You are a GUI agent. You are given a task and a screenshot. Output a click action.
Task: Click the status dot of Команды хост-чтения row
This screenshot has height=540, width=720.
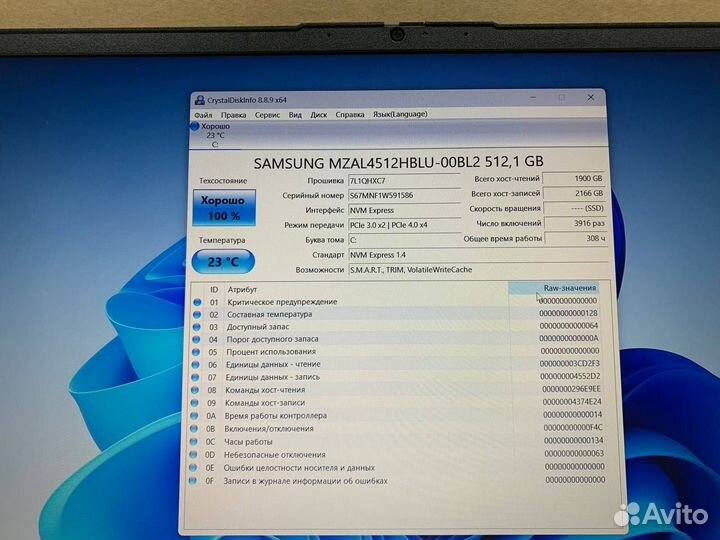click(195, 390)
